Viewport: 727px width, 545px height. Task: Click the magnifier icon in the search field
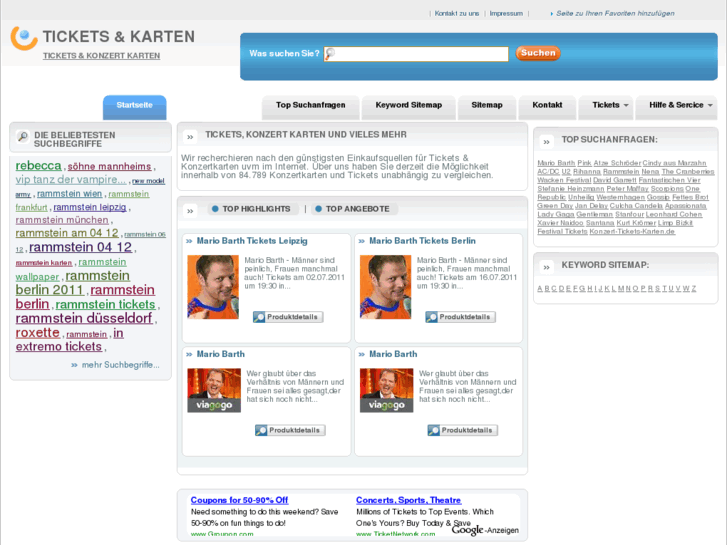click(x=330, y=54)
